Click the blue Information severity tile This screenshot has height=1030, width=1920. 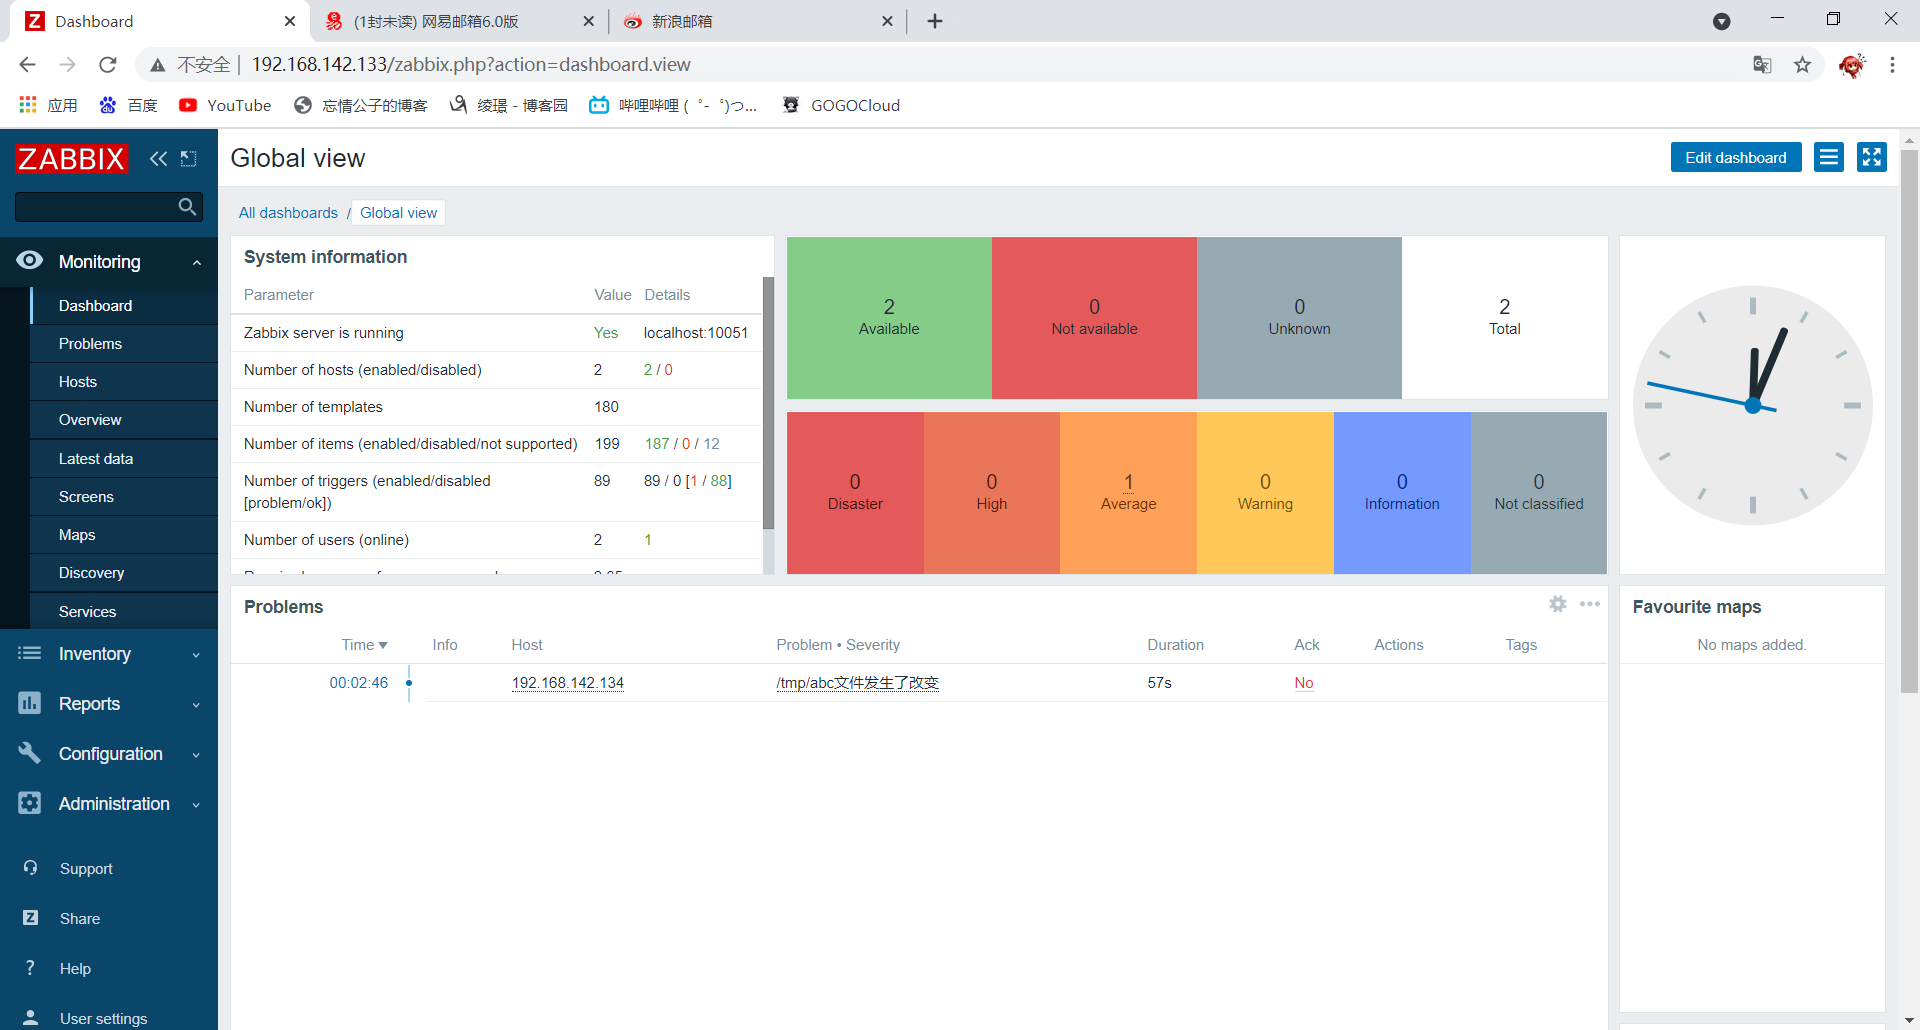point(1402,492)
